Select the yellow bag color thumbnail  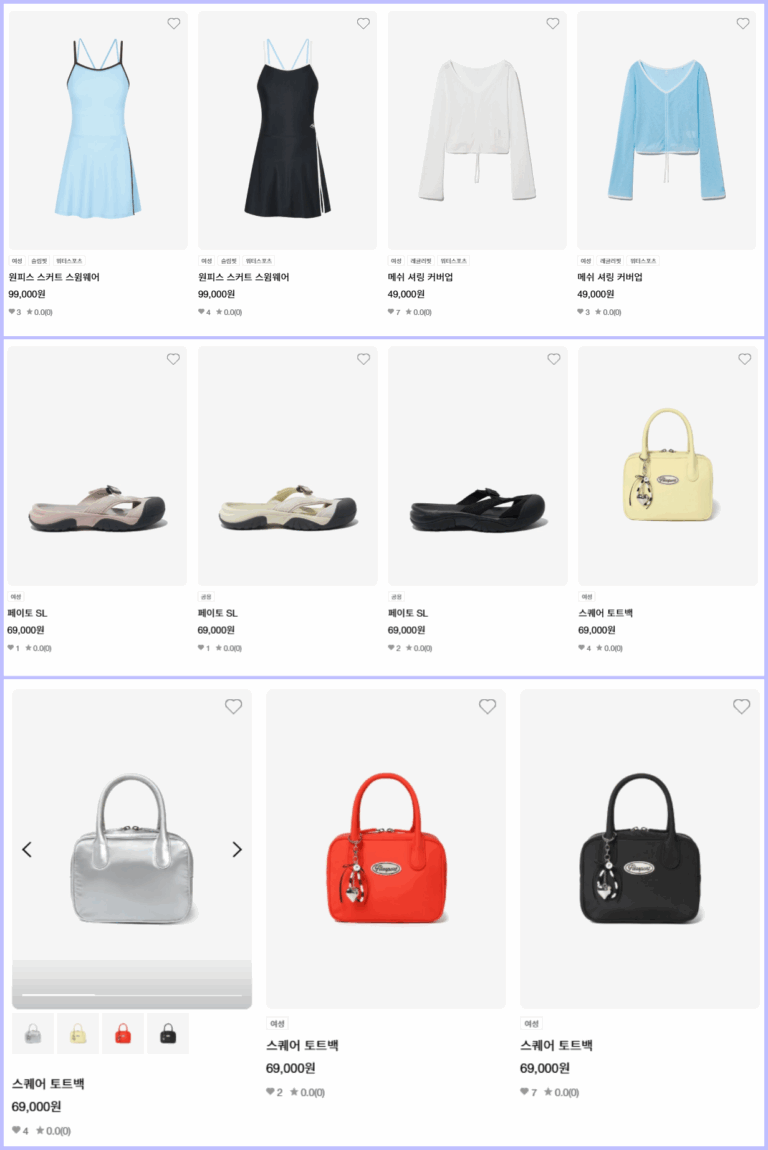(x=78, y=1033)
